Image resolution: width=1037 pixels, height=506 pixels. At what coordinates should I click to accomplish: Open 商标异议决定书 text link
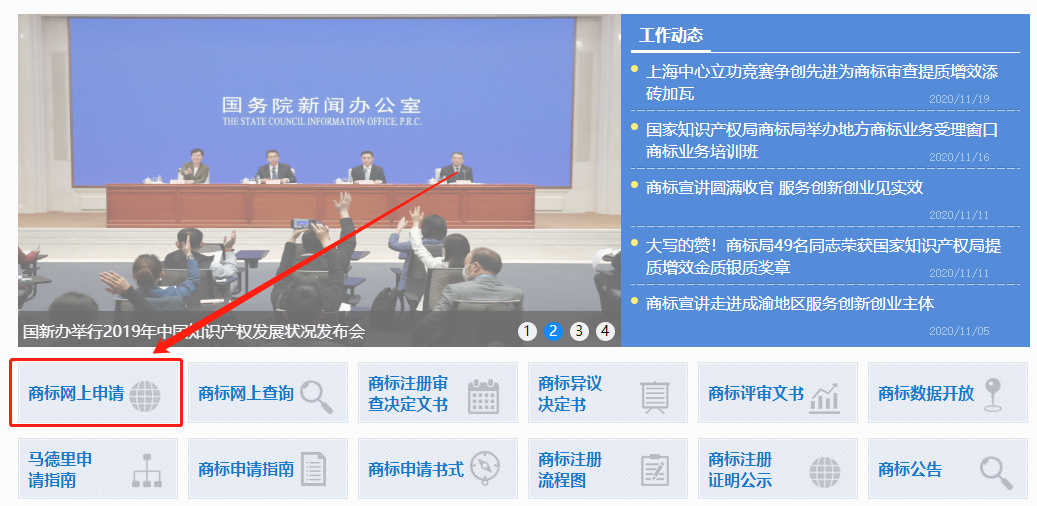pyautogui.click(x=570, y=394)
